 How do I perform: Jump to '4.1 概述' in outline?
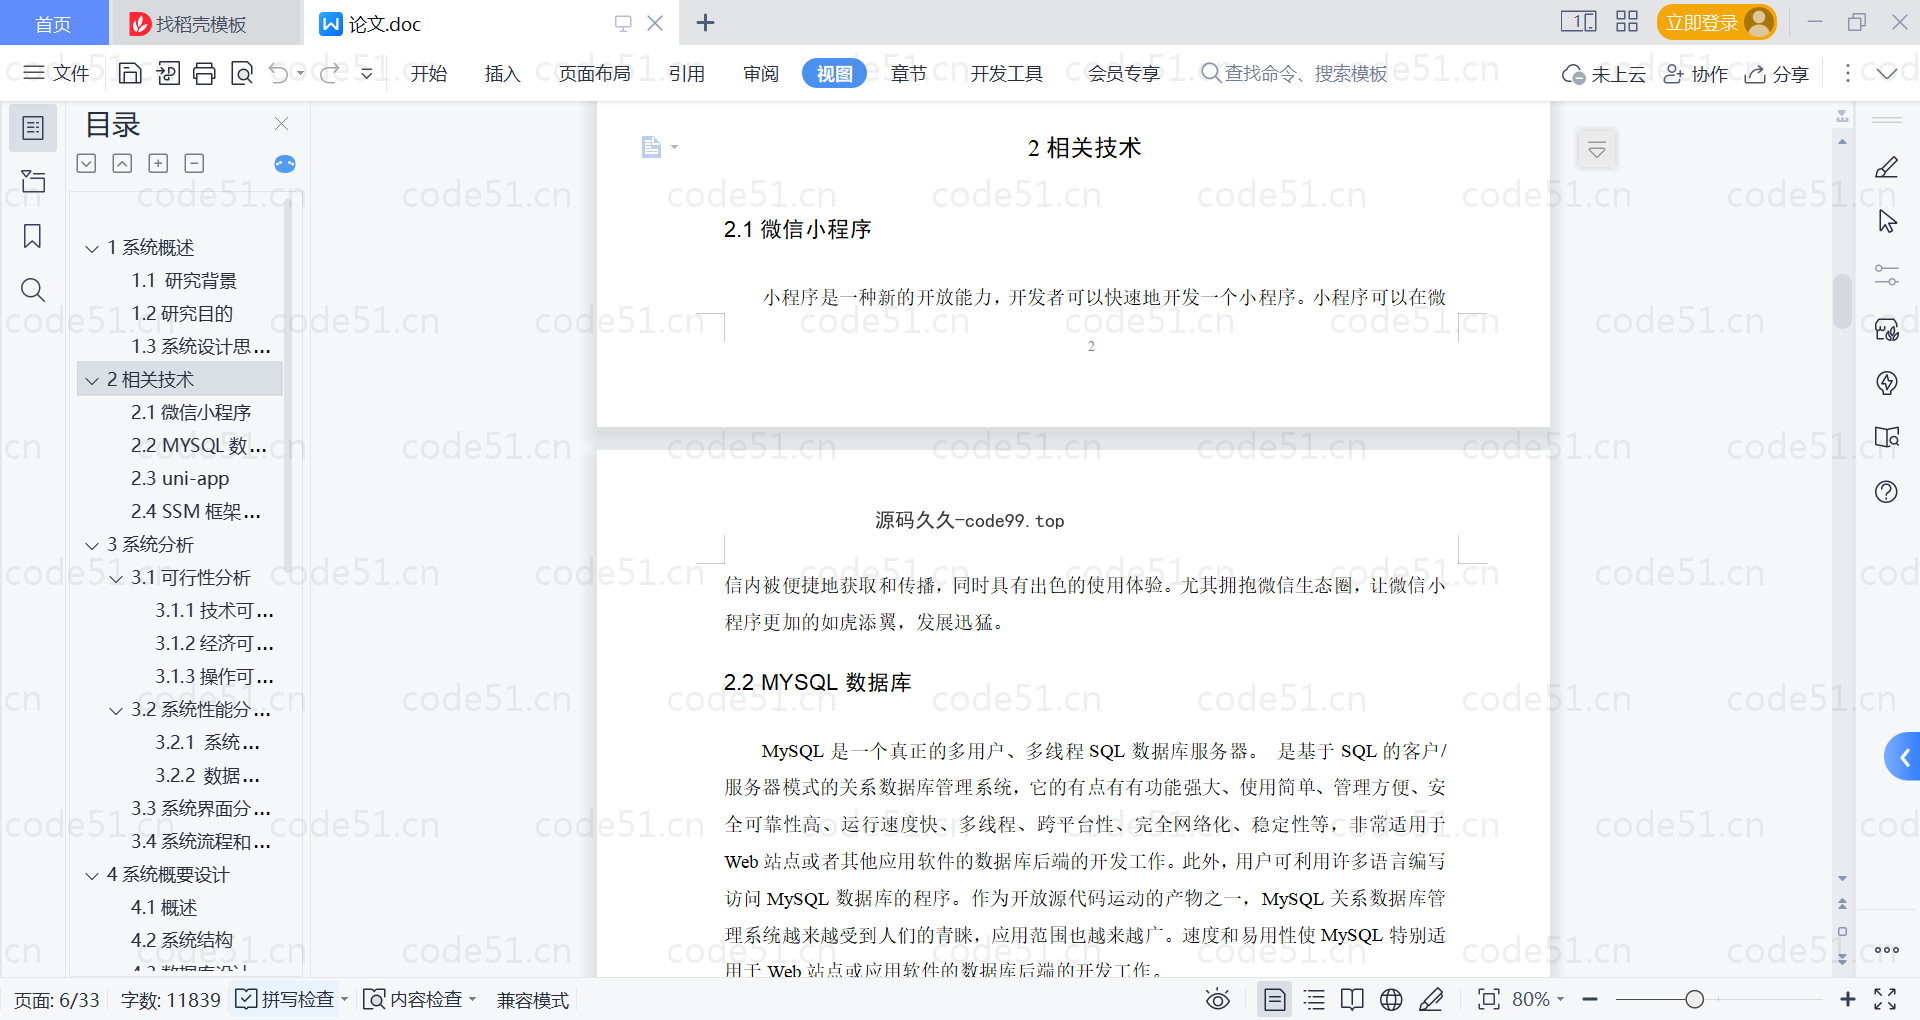point(164,908)
